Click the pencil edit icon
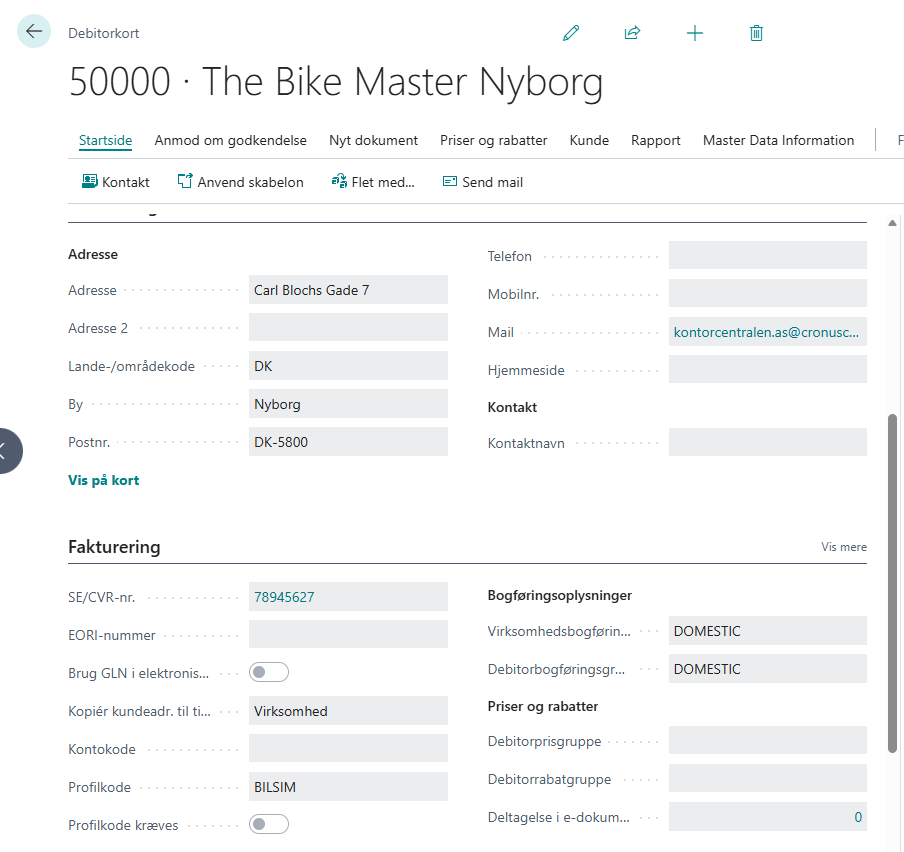The image size is (904, 852). (x=571, y=33)
